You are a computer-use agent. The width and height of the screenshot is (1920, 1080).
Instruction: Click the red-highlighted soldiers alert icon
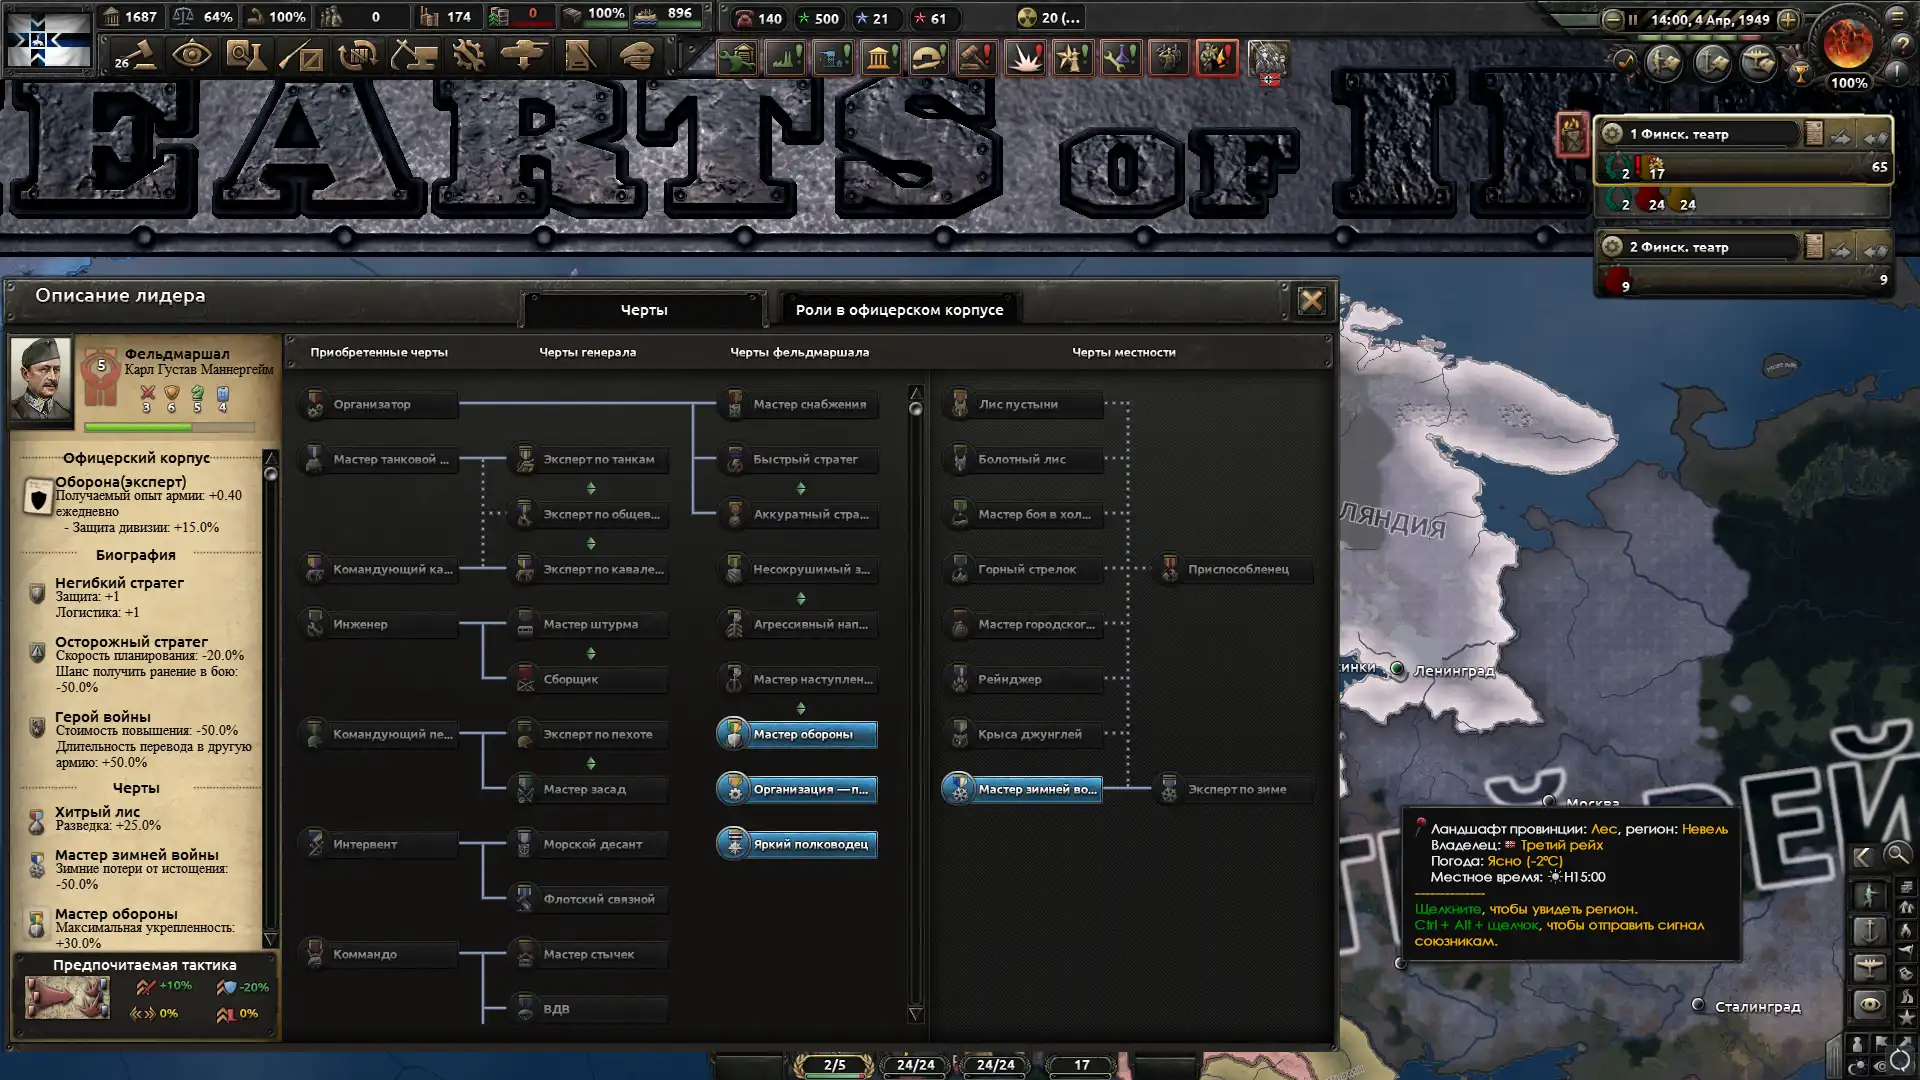click(1216, 58)
